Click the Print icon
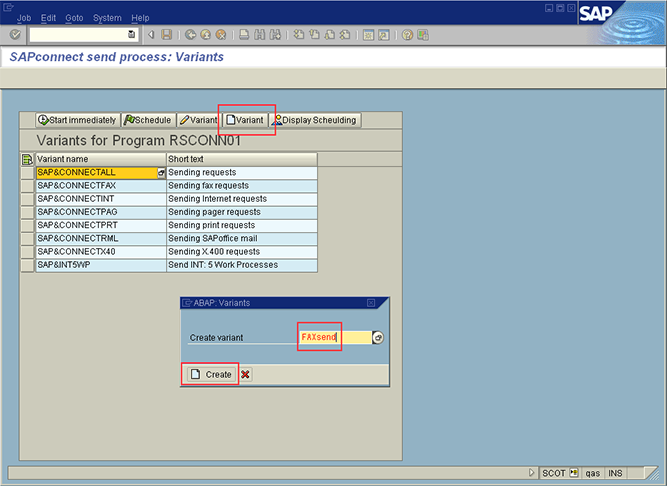This screenshot has width=667, height=486. click(244, 34)
